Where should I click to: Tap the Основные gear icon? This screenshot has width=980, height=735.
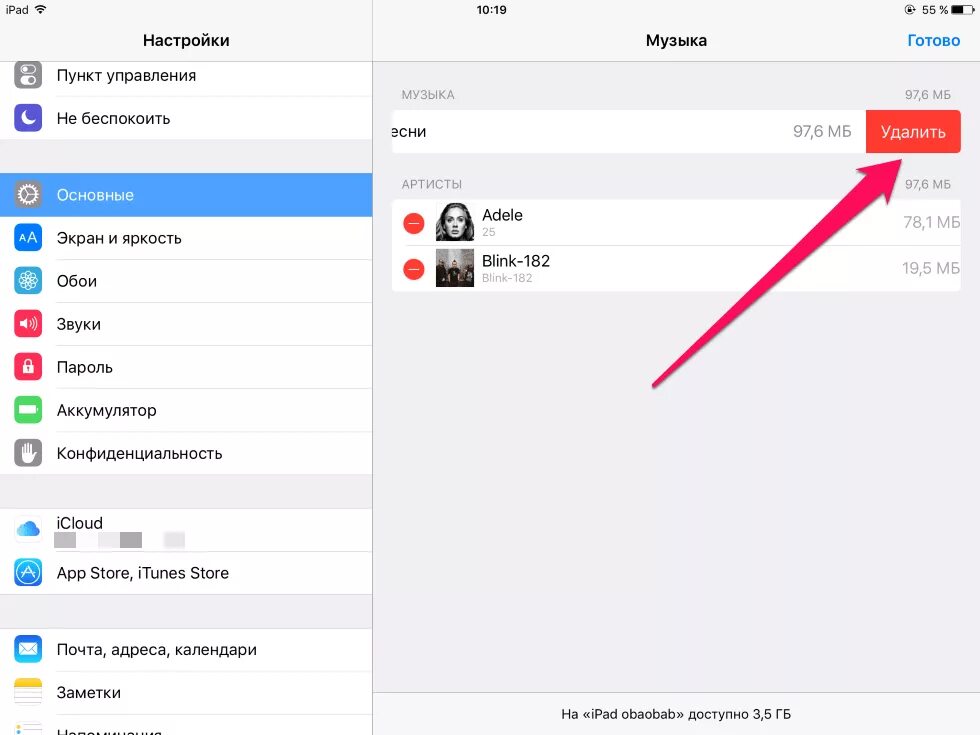(28, 195)
